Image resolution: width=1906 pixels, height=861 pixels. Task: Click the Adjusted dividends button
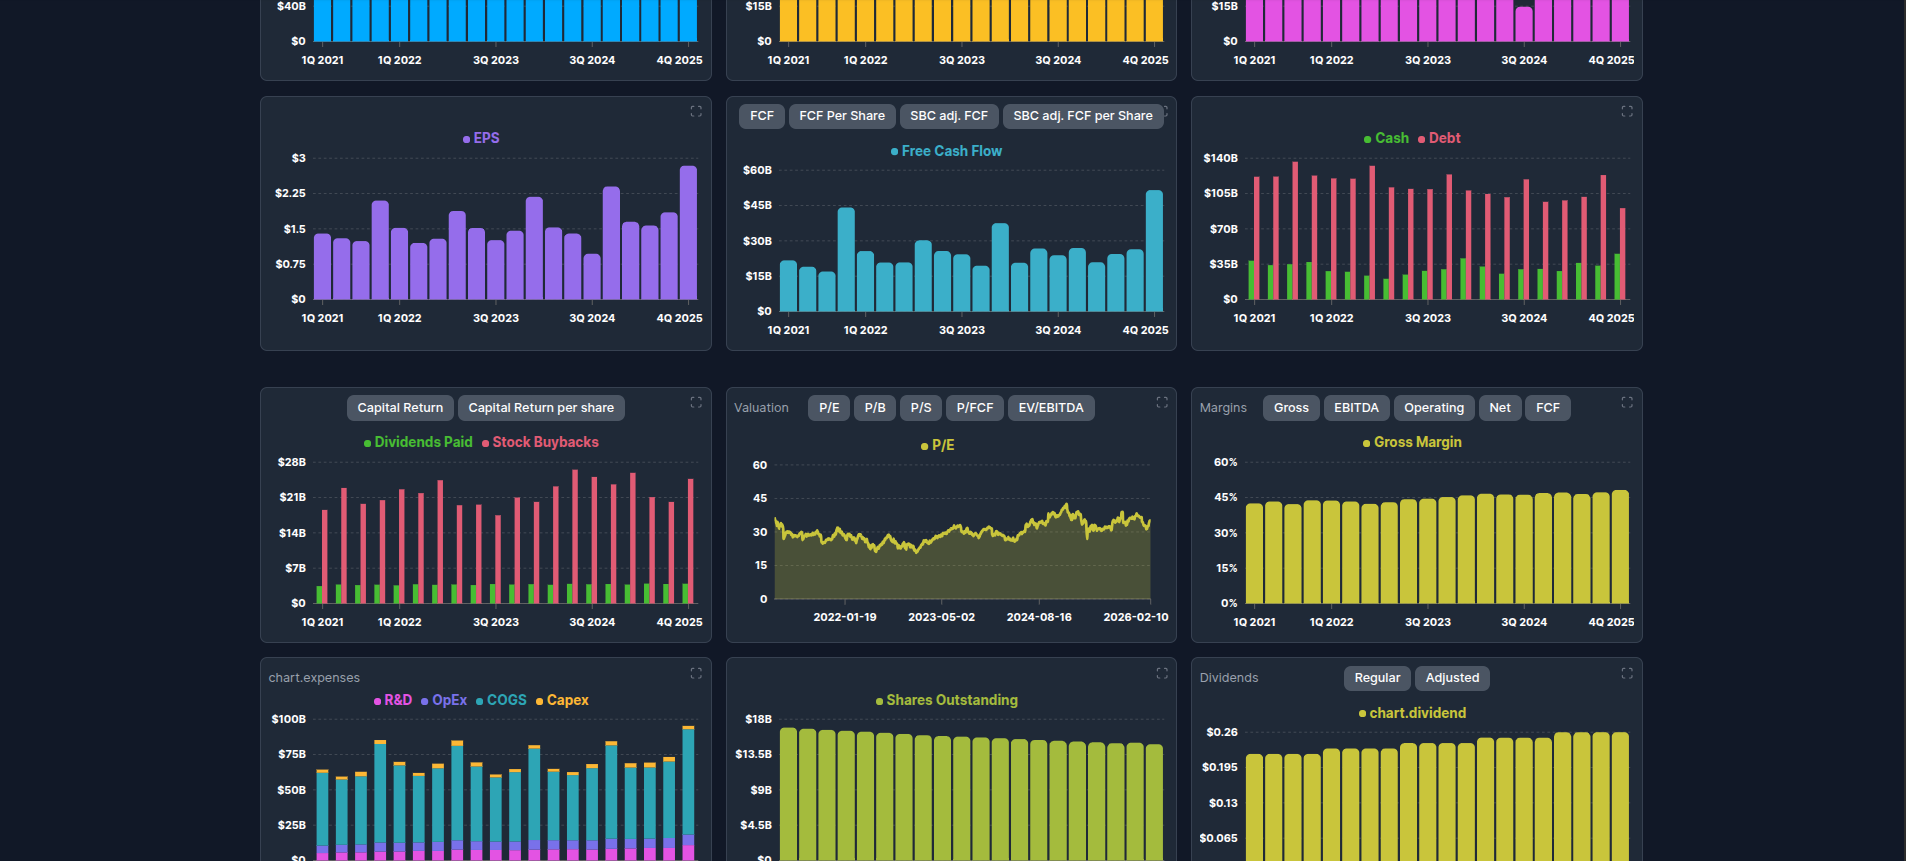[1451, 678]
